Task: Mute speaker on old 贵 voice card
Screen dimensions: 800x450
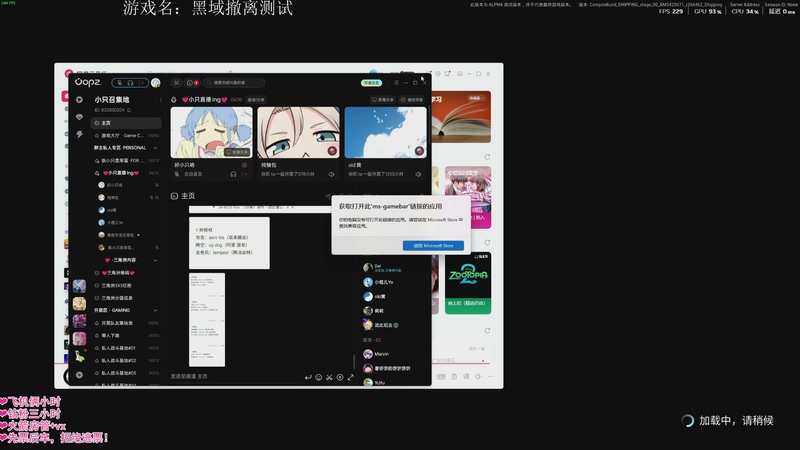Action: tap(418, 174)
